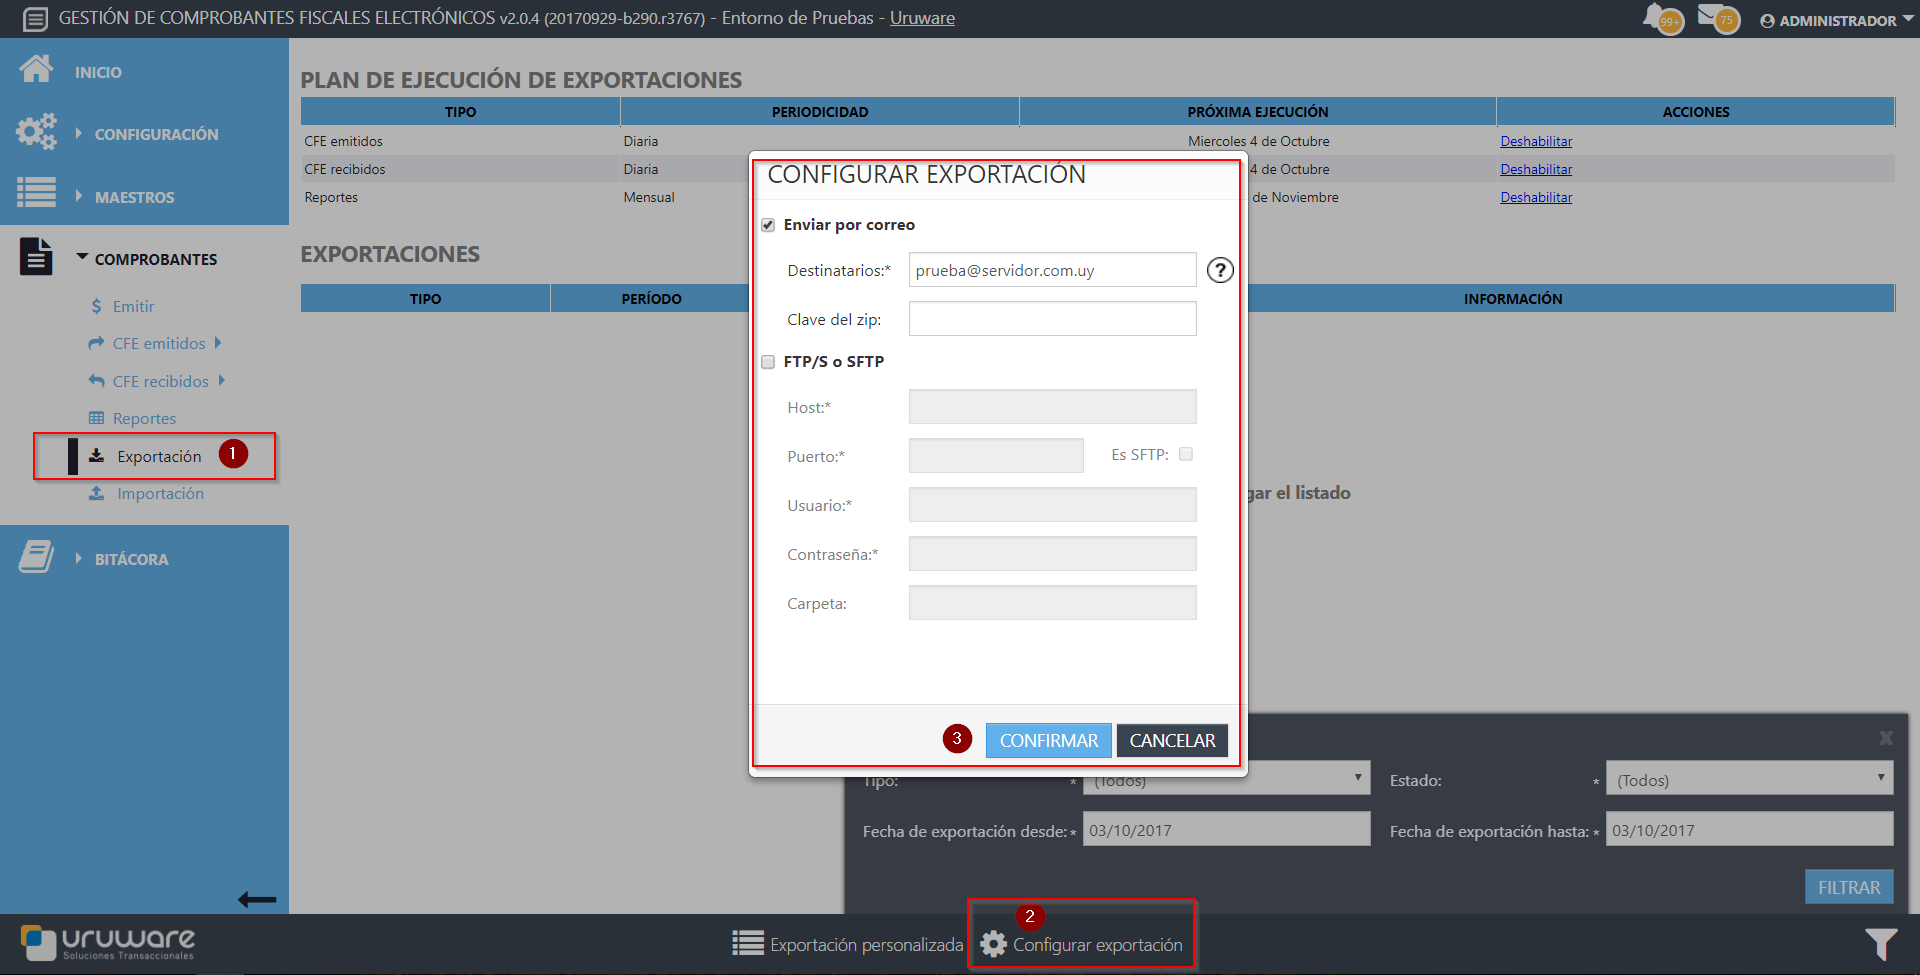Click the funnel filter icon at bottom right
The width and height of the screenshot is (1920, 975).
1880,944
